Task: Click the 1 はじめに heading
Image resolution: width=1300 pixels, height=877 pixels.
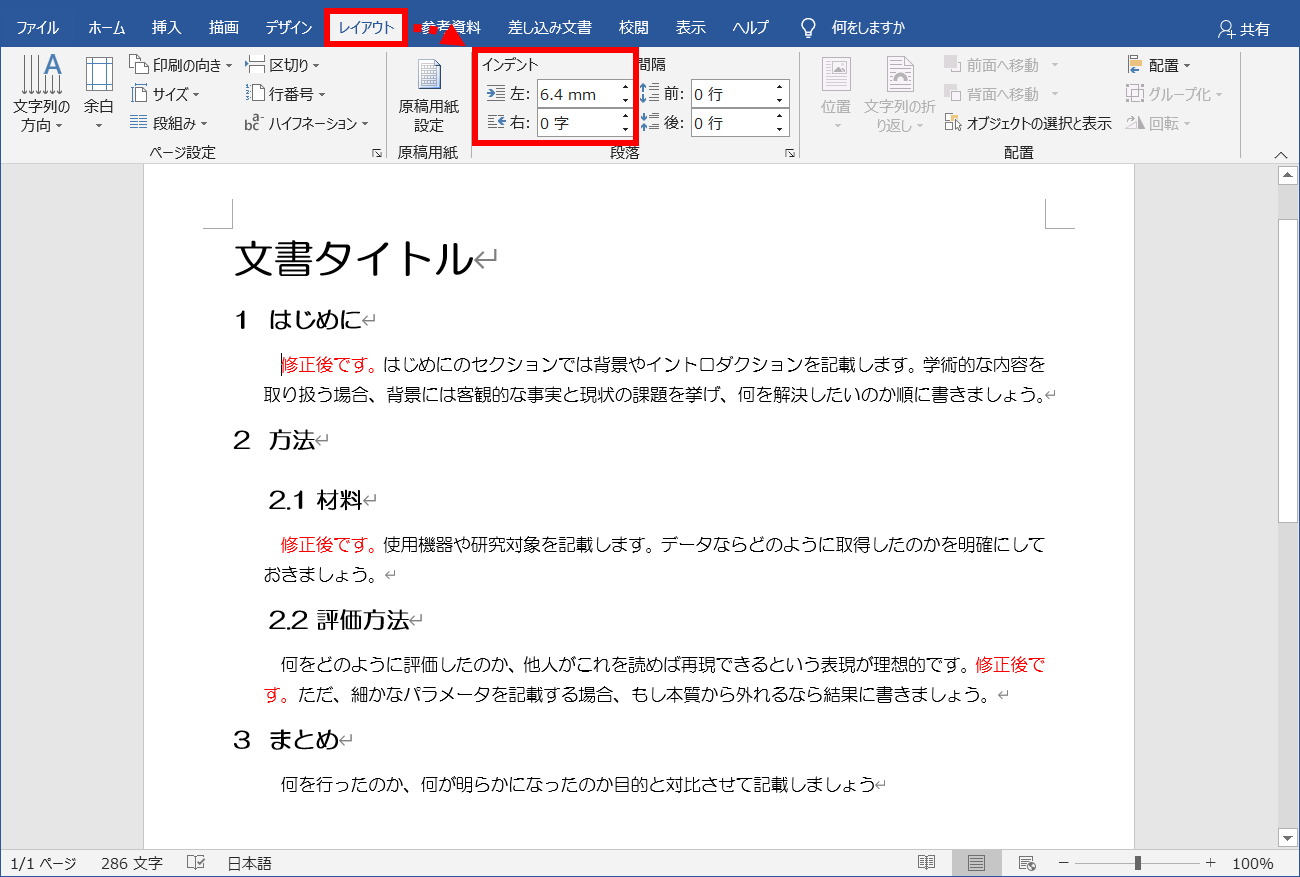Action: click(x=297, y=320)
